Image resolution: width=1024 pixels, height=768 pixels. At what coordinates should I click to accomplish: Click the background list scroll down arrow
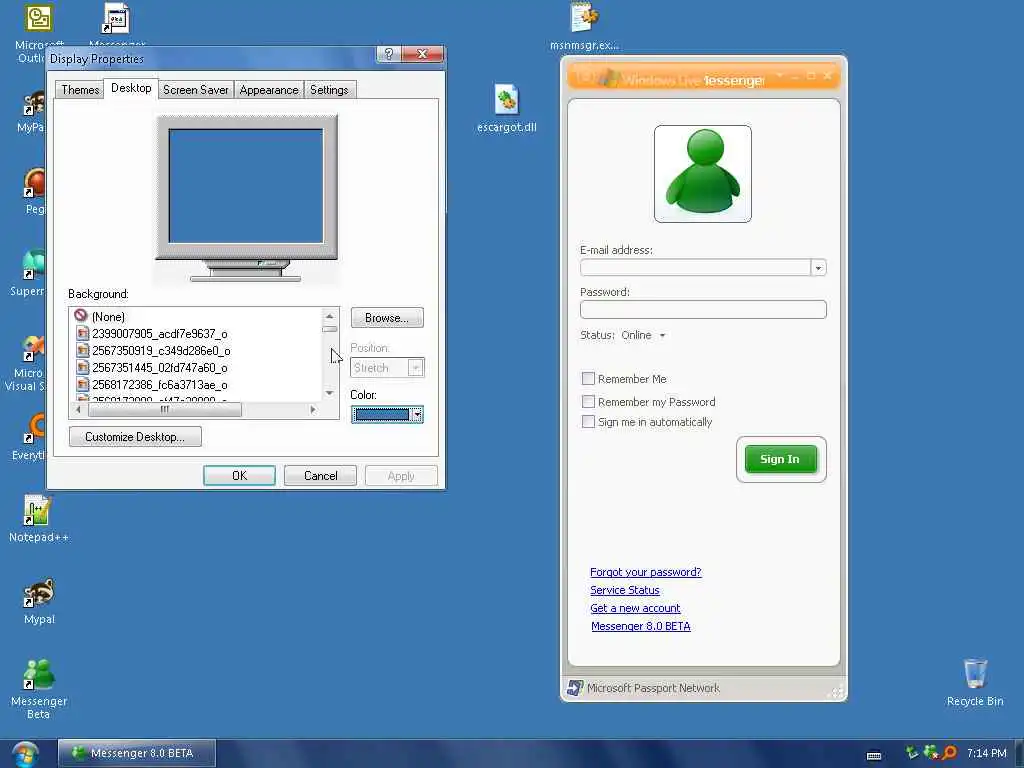tap(330, 393)
